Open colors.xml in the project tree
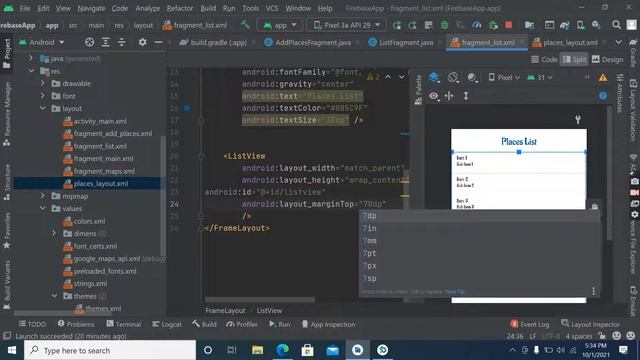The width and height of the screenshot is (640, 360). [x=89, y=221]
